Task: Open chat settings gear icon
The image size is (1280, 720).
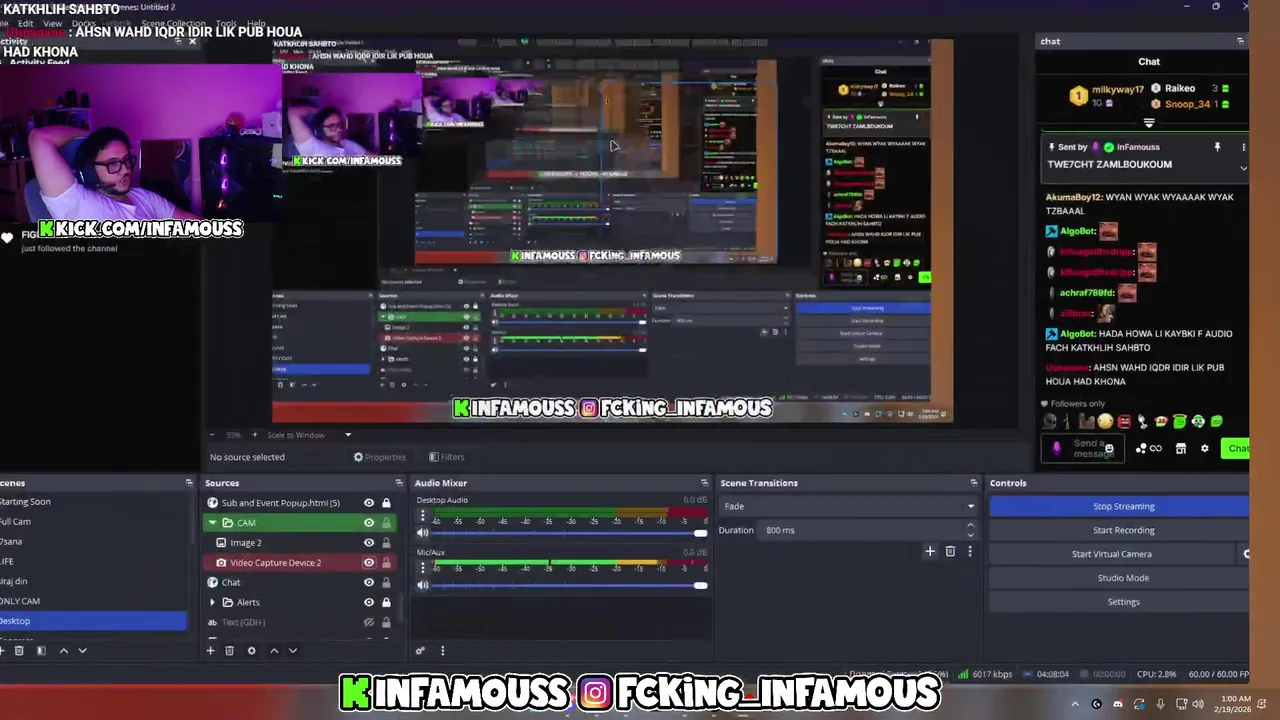Action: click(x=1204, y=449)
